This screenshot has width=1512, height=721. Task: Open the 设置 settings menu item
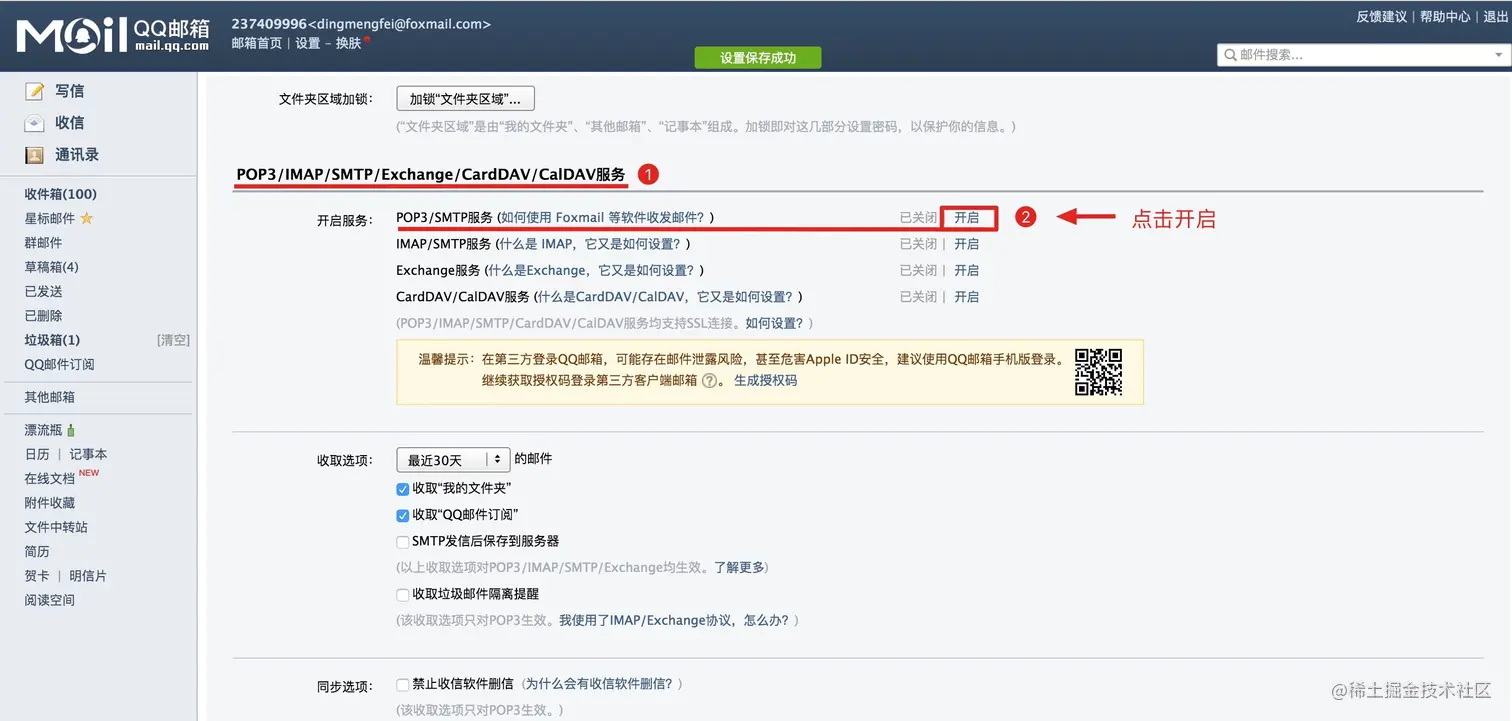point(308,43)
